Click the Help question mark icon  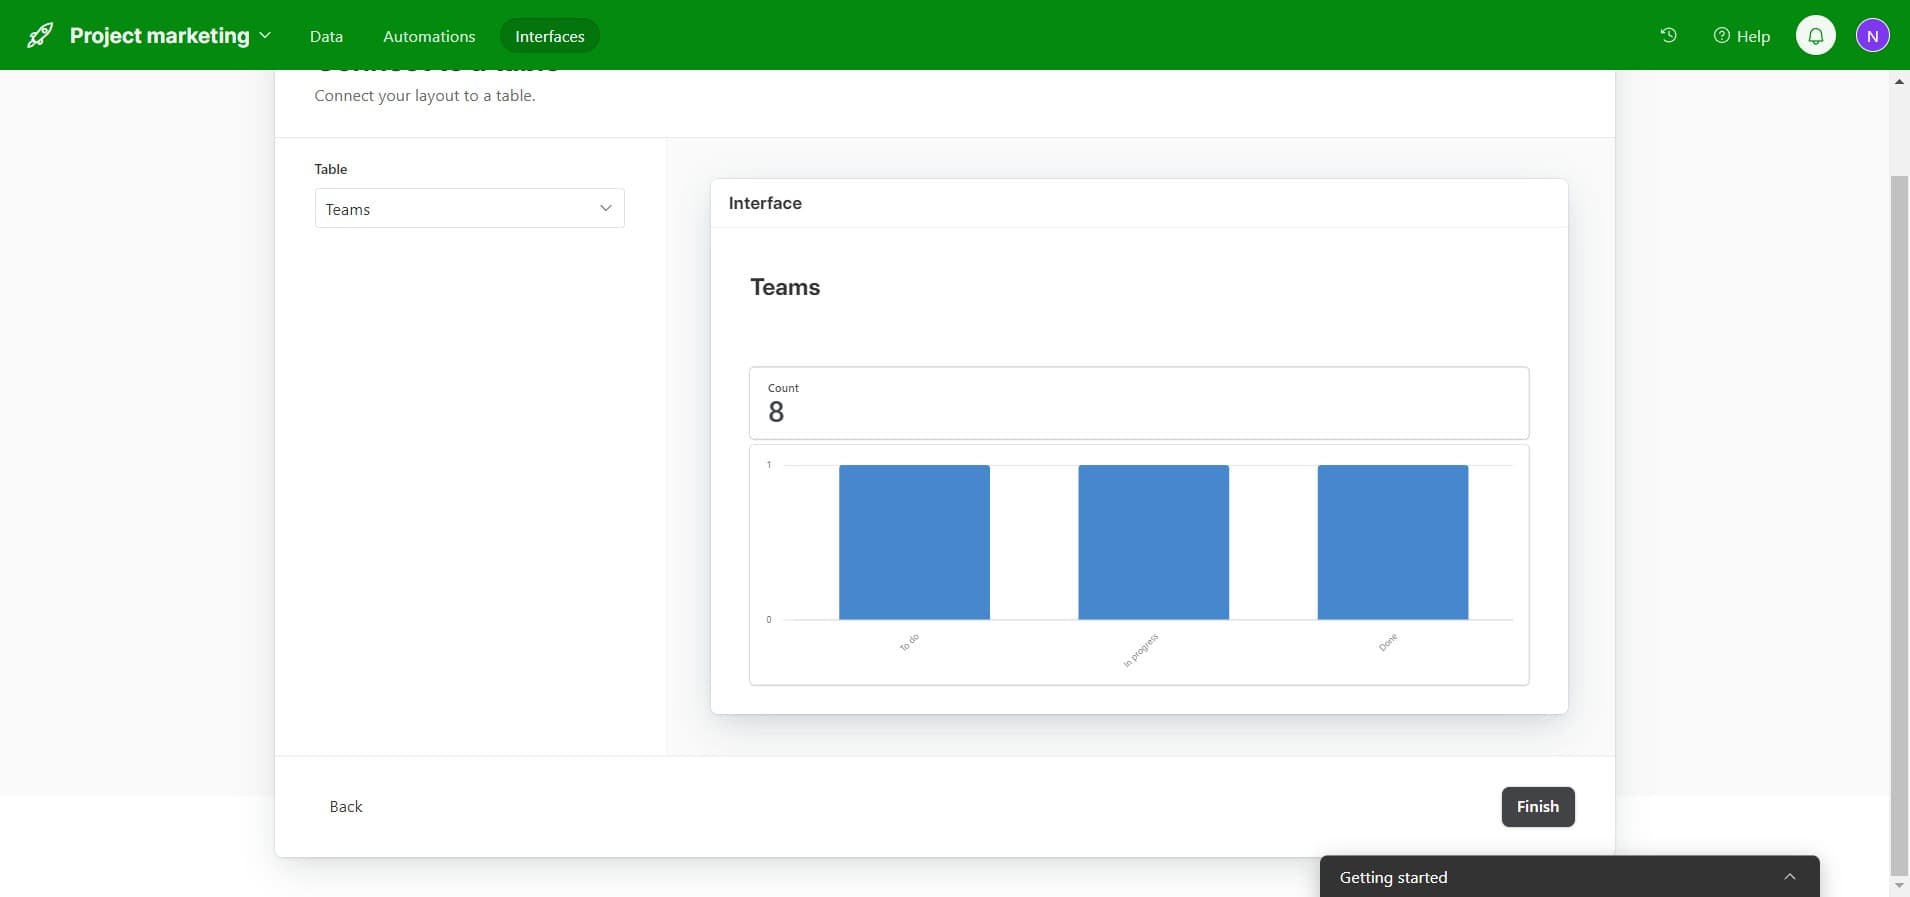[1721, 36]
